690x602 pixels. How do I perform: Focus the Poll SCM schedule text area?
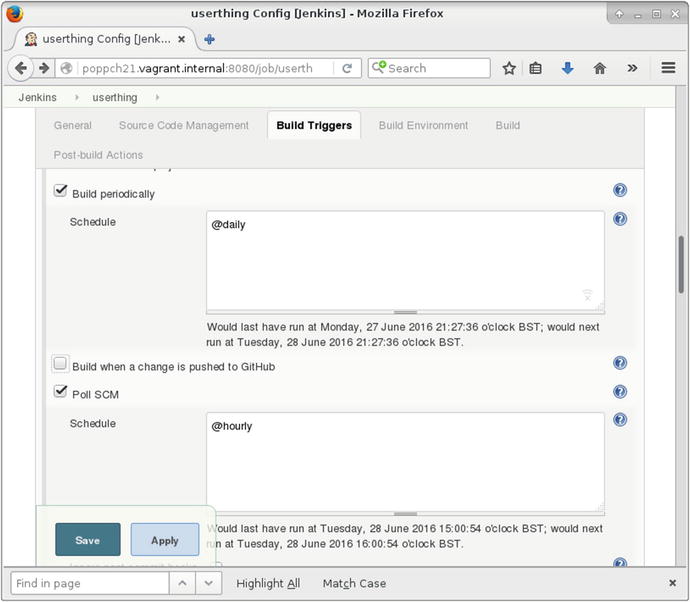pos(405,462)
